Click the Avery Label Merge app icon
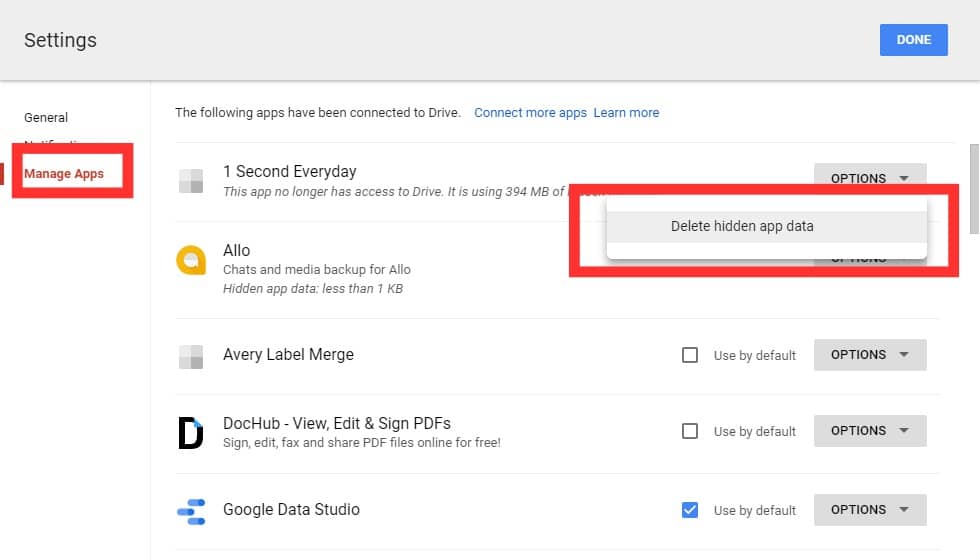980x560 pixels. (191, 357)
